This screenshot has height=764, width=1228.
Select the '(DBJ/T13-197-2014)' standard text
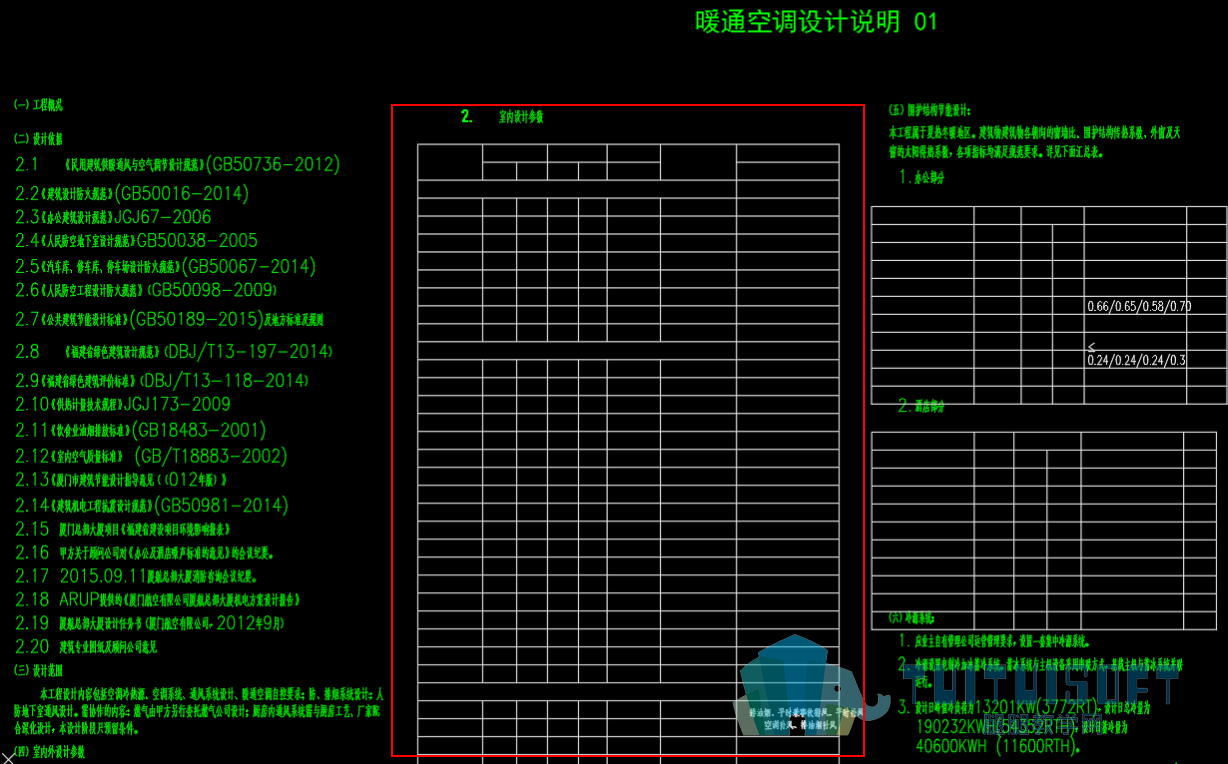point(248,352)
